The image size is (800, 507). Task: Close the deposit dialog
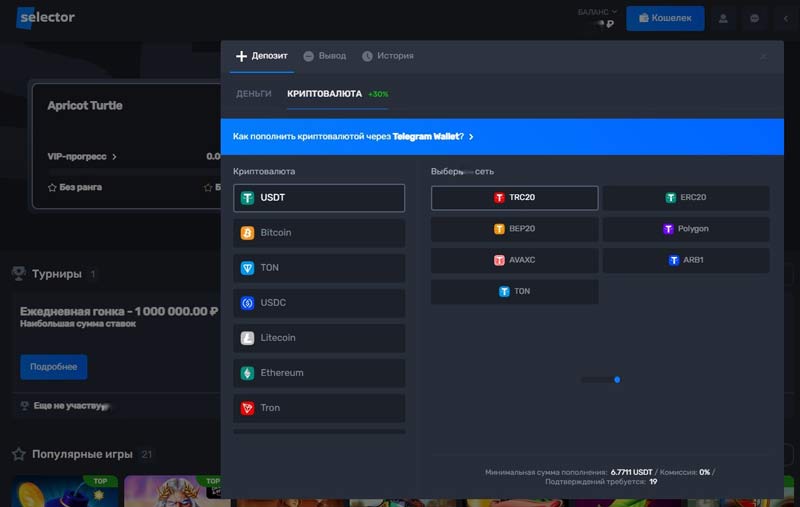(x=764, y=57)
